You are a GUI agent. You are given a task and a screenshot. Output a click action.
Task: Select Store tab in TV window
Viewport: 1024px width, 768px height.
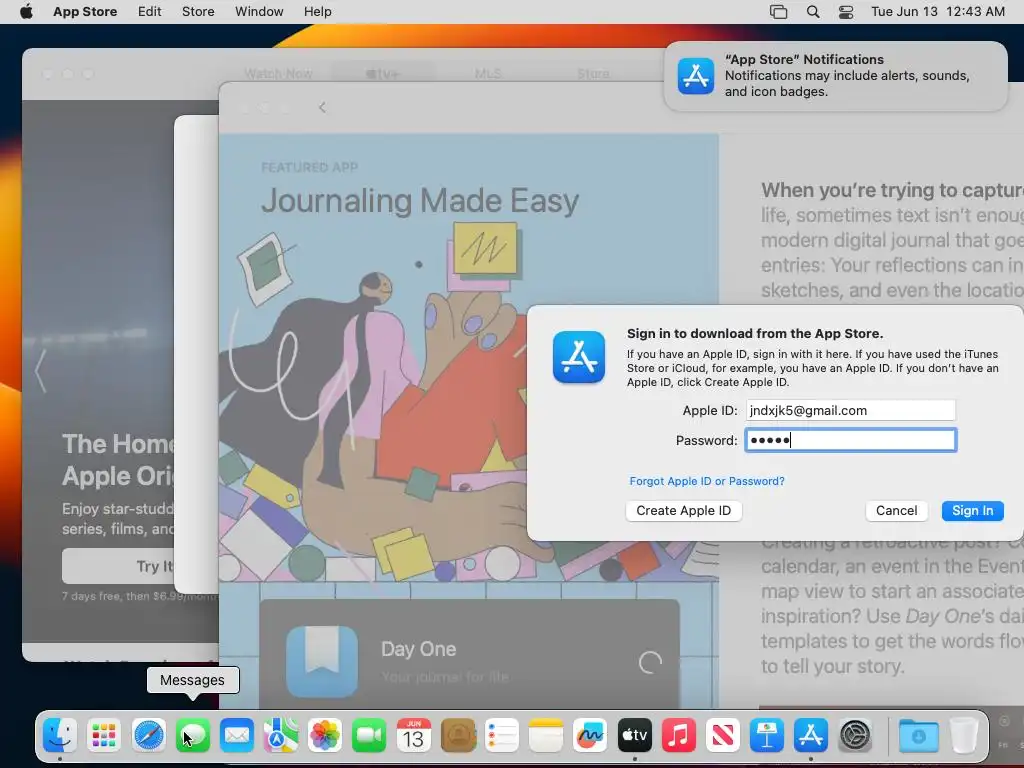coord(593,74)
